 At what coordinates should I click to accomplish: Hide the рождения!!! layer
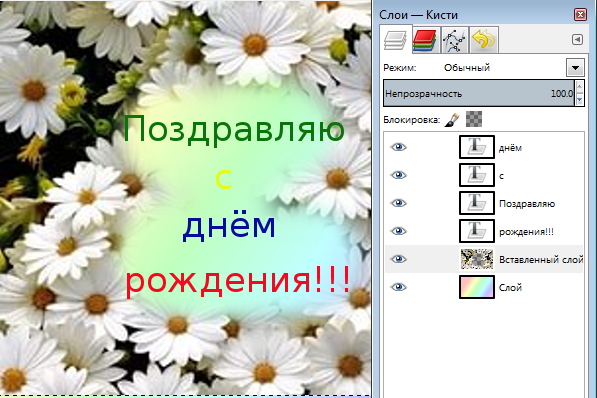tap(399, 231)
